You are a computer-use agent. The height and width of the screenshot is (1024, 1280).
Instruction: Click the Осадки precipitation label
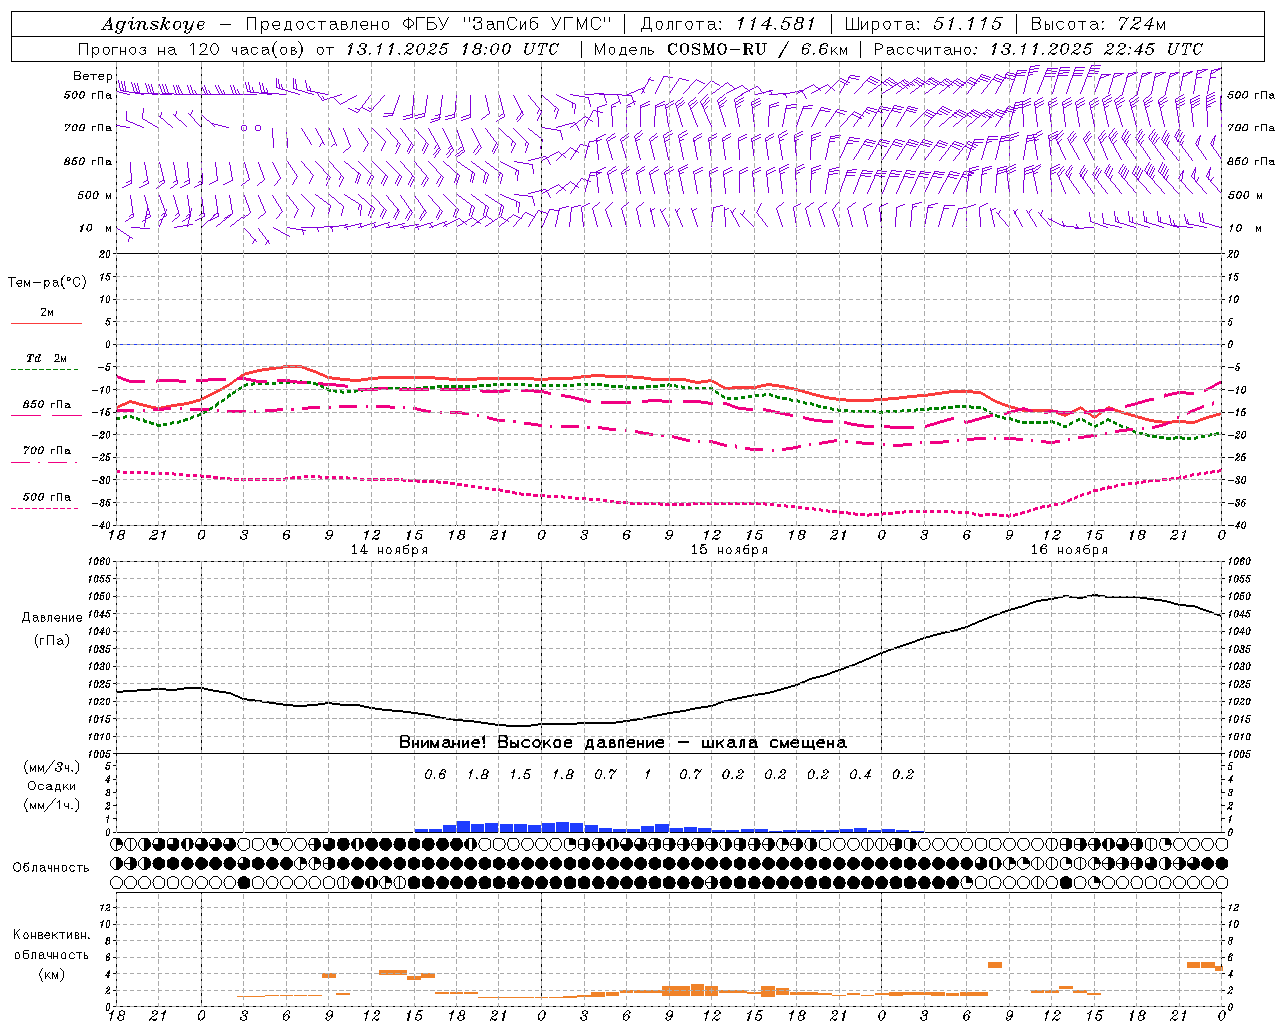[52, 786]
